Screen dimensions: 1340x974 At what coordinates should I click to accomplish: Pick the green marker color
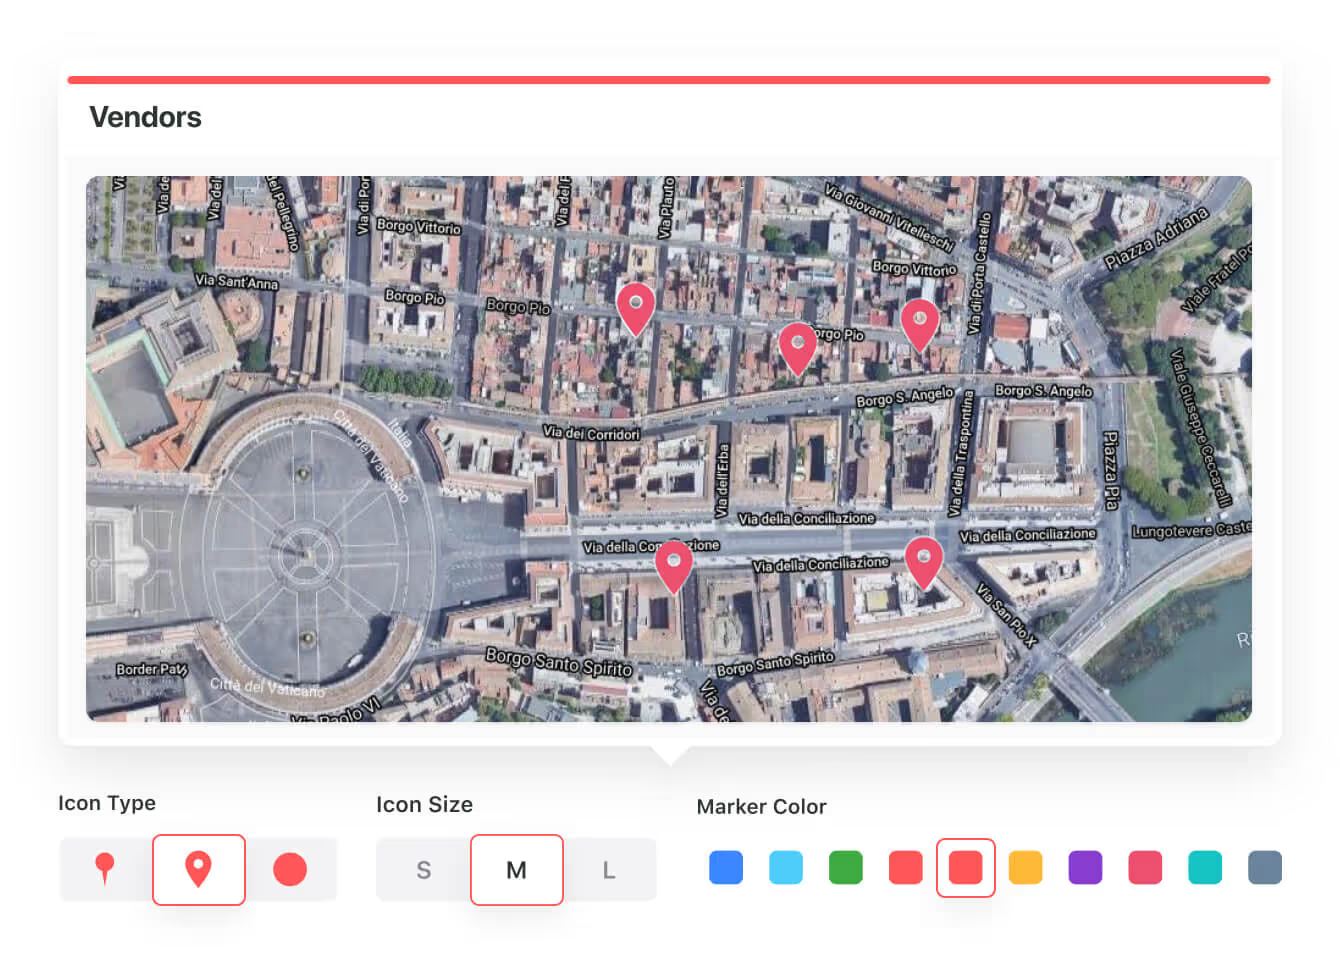point(846,867)
